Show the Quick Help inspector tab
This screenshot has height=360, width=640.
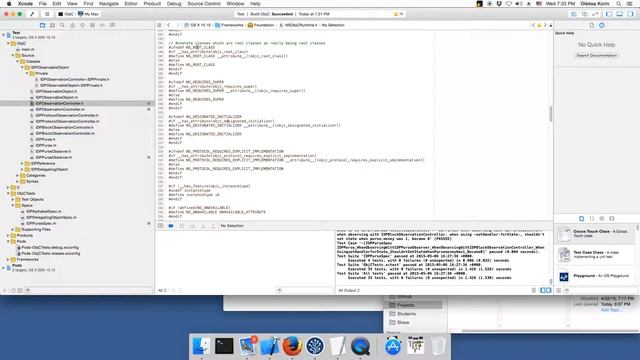tap(602, 25)
